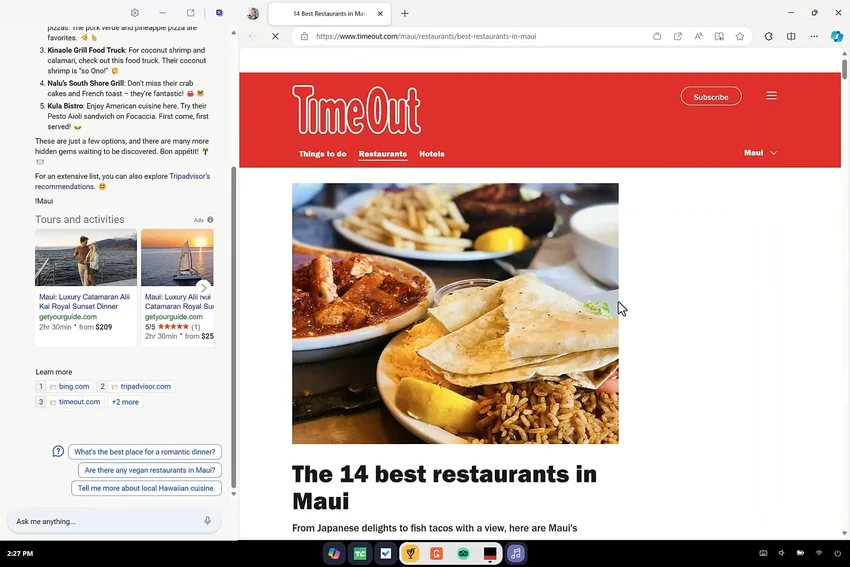This screenshot has height=567, width=850.
Task: Select the Hotels tab
Action: click(x=432, y=154)
